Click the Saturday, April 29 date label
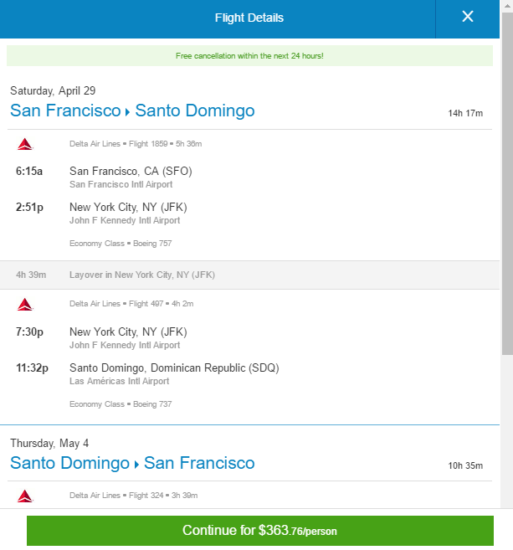Screen dimensions: 513x550 (53, 91)
